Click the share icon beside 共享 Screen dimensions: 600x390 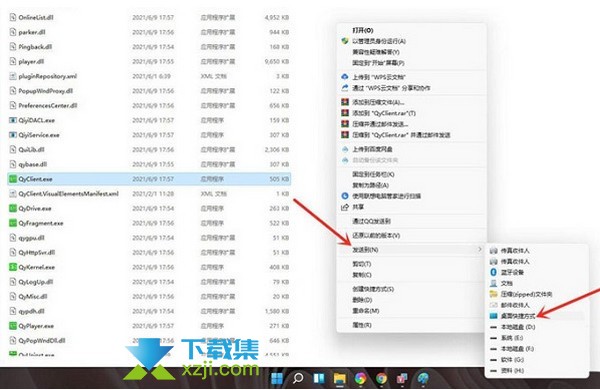345,207
